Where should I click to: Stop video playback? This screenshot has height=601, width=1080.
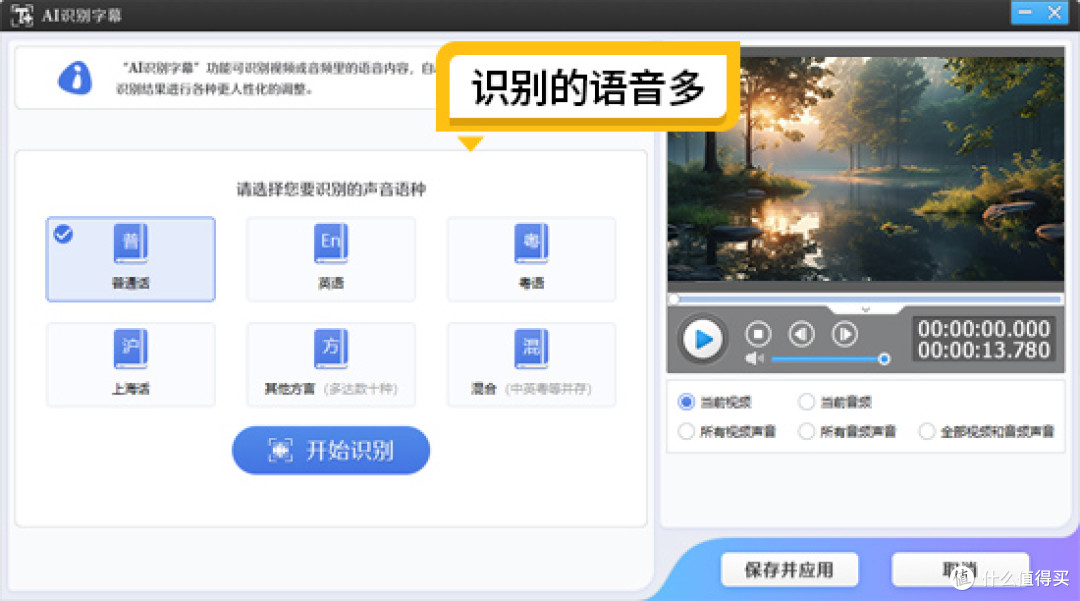[758, 335]
